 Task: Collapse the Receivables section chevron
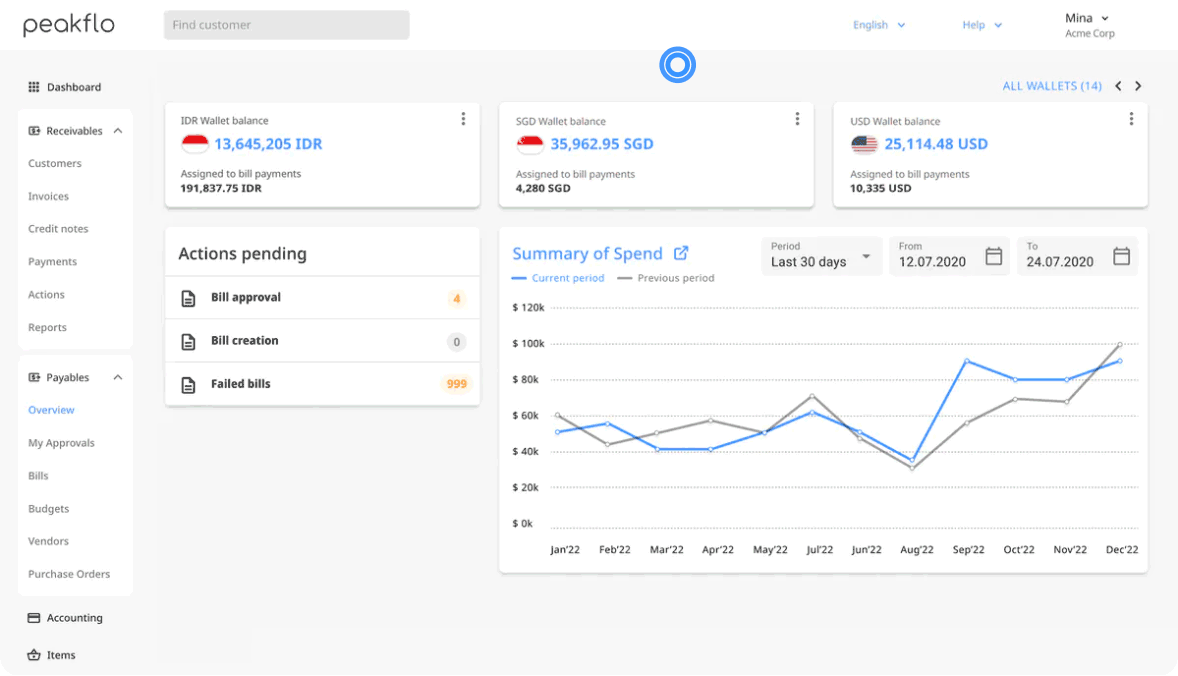click(118, 130)
